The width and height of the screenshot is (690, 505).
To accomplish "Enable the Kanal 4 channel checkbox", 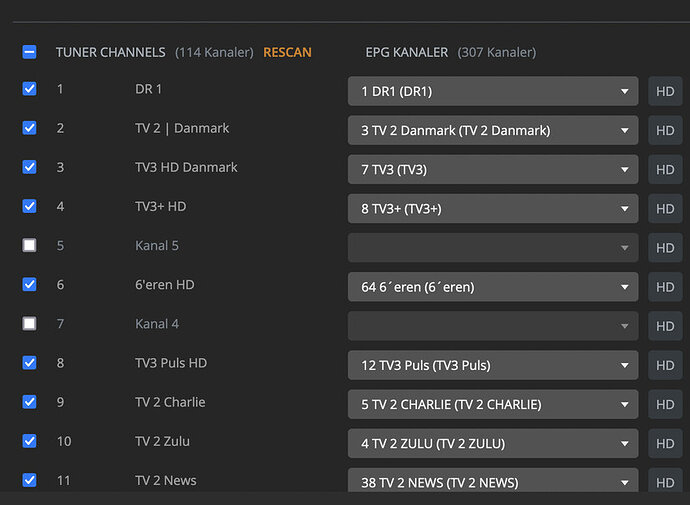I will point(29,323).
